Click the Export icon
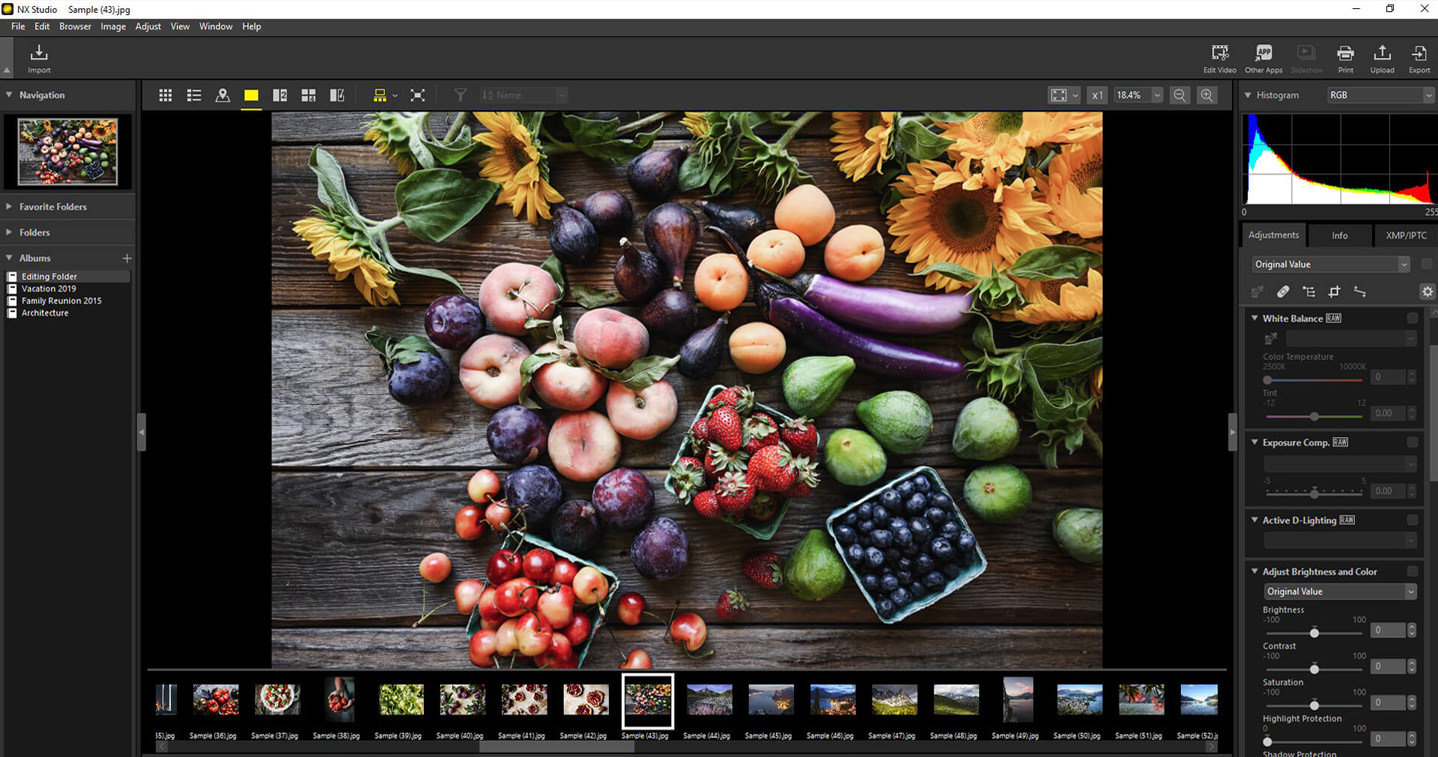The height and width of the screenshot is (757, 1438). coord(1419,59)
